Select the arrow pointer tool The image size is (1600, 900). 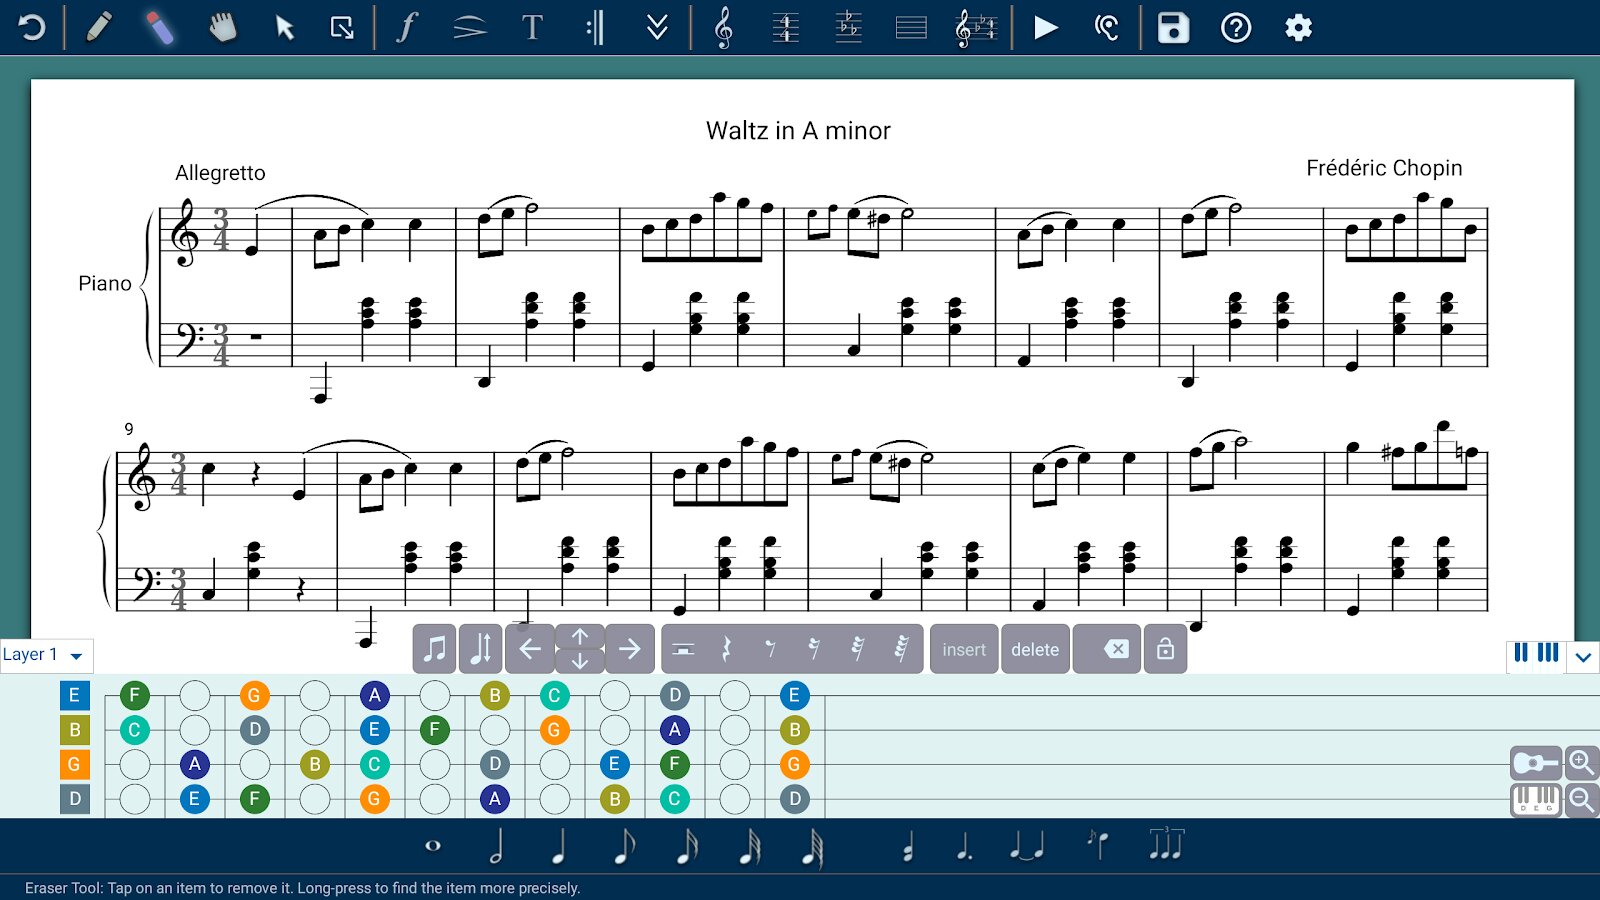pyautogui.click(x=285, y=28)
